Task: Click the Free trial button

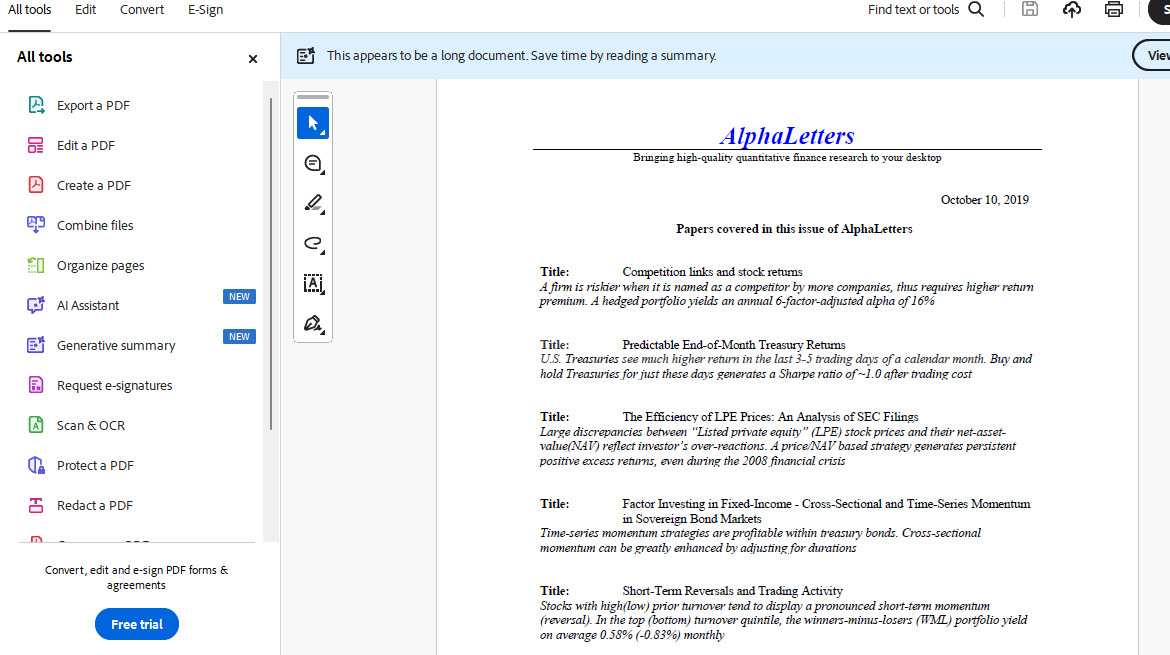Action: (137, 624)
